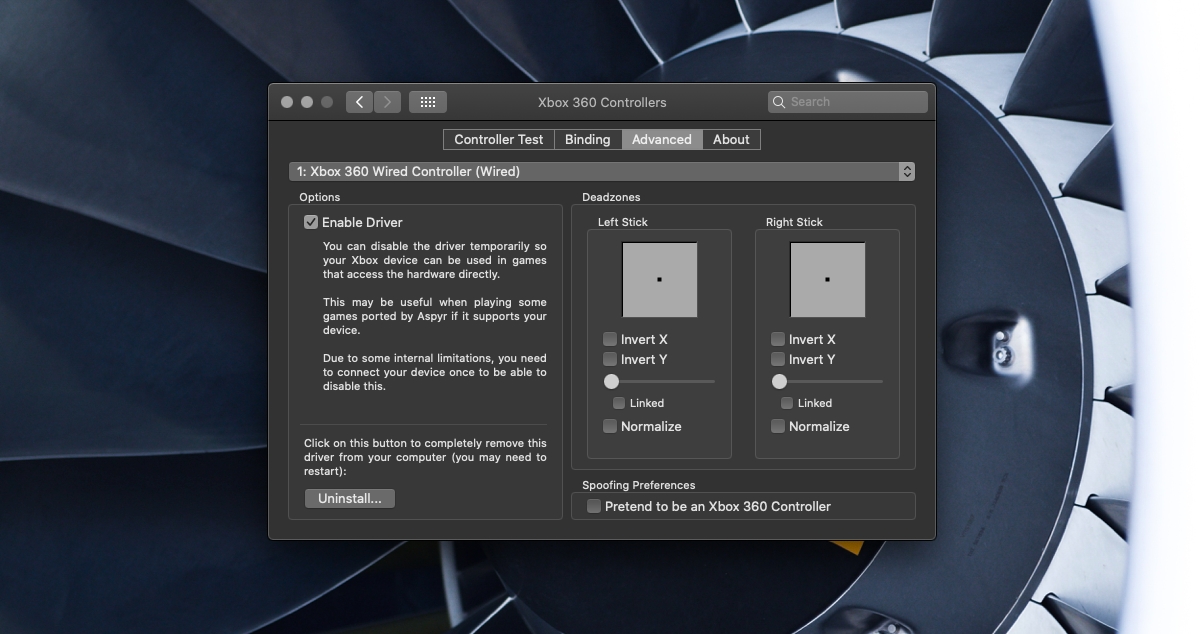Enable Normalize for Right Stick
1200x634 pixels.
tap(778, 426)
